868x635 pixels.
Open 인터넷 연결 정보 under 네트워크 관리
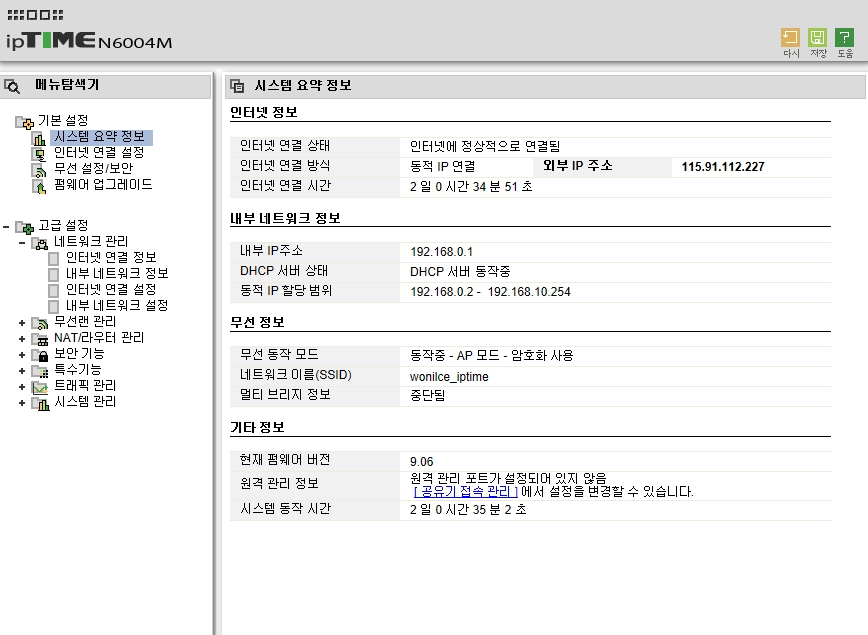pyautogui.click(x=111, y=257)
